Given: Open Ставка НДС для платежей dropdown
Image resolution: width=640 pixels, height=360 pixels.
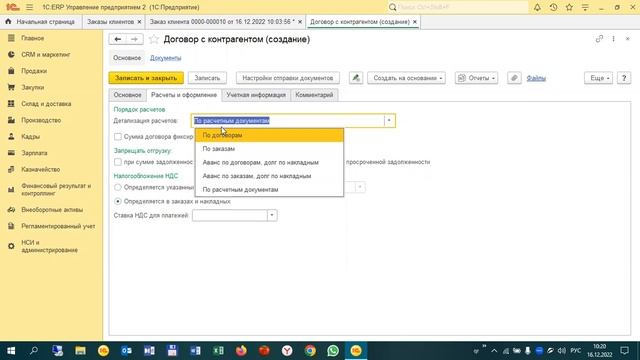Looking at the screenshot, I should 272,215.
